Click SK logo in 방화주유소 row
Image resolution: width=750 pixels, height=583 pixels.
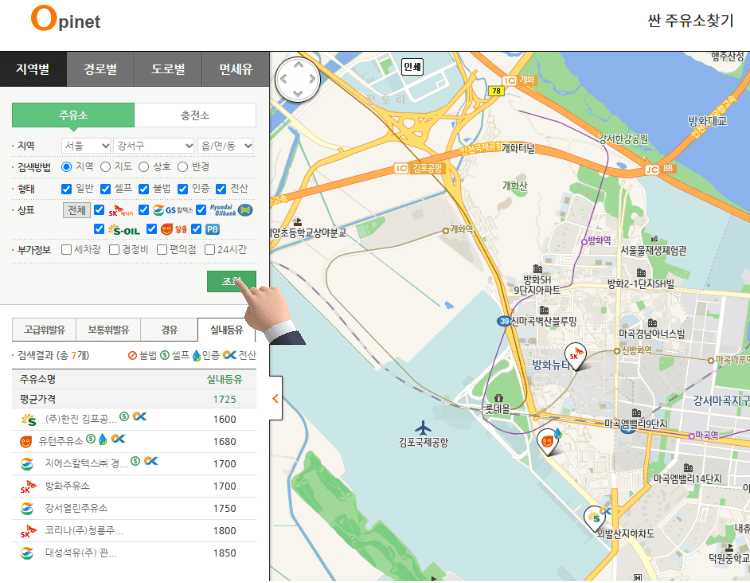click(28, 486)
